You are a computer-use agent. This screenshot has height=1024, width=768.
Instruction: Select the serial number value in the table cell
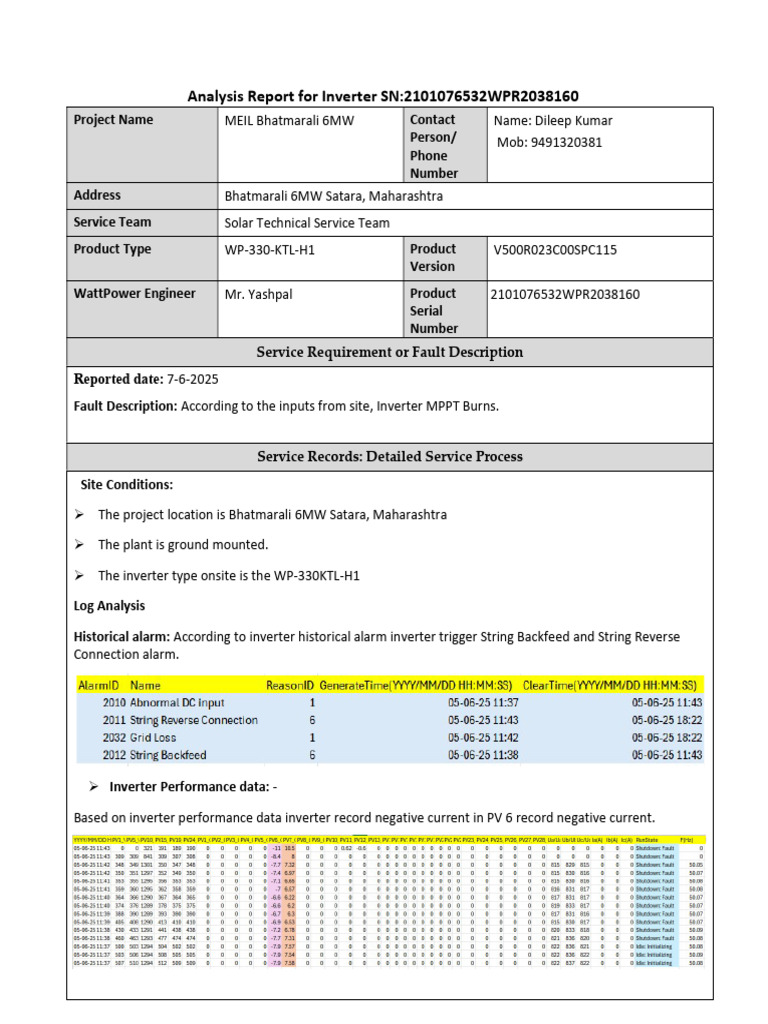click(x=565, y=294)
